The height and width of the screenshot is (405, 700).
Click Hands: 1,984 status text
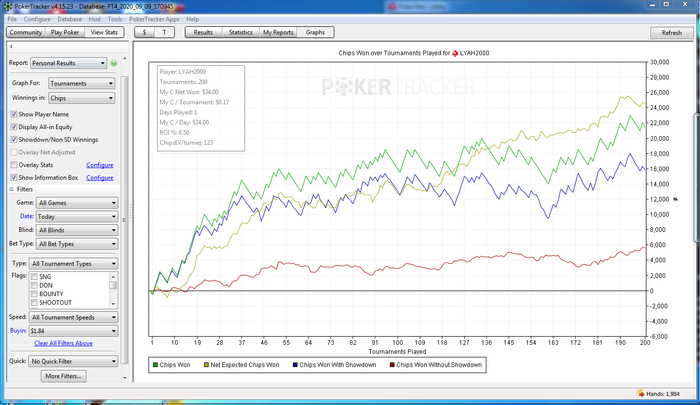click(663, 393)
